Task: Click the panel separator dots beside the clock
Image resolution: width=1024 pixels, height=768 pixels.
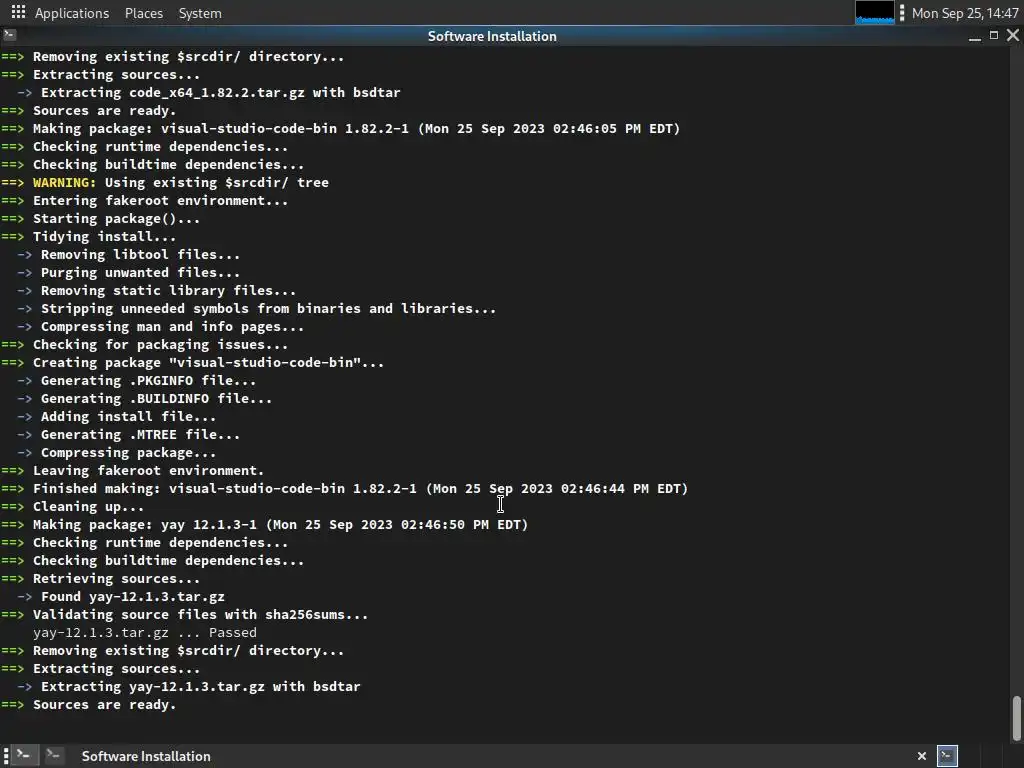Action: tap(902, 13)
